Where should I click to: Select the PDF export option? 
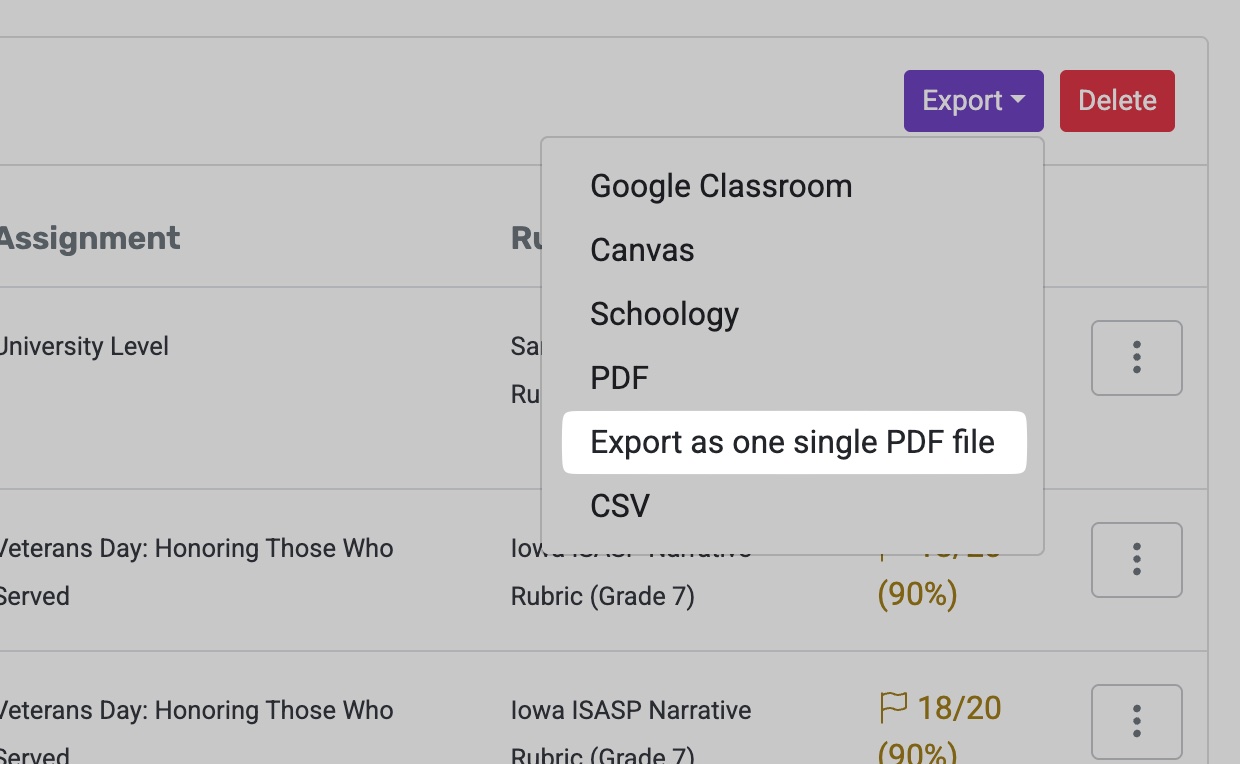[x=792, y=378]
